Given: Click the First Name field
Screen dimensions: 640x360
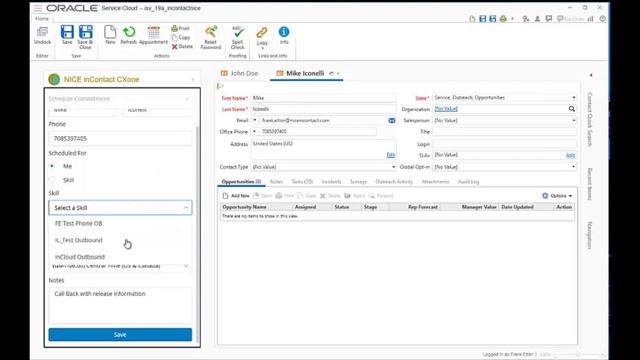Looking at the screenshot, I should (323, 98).
